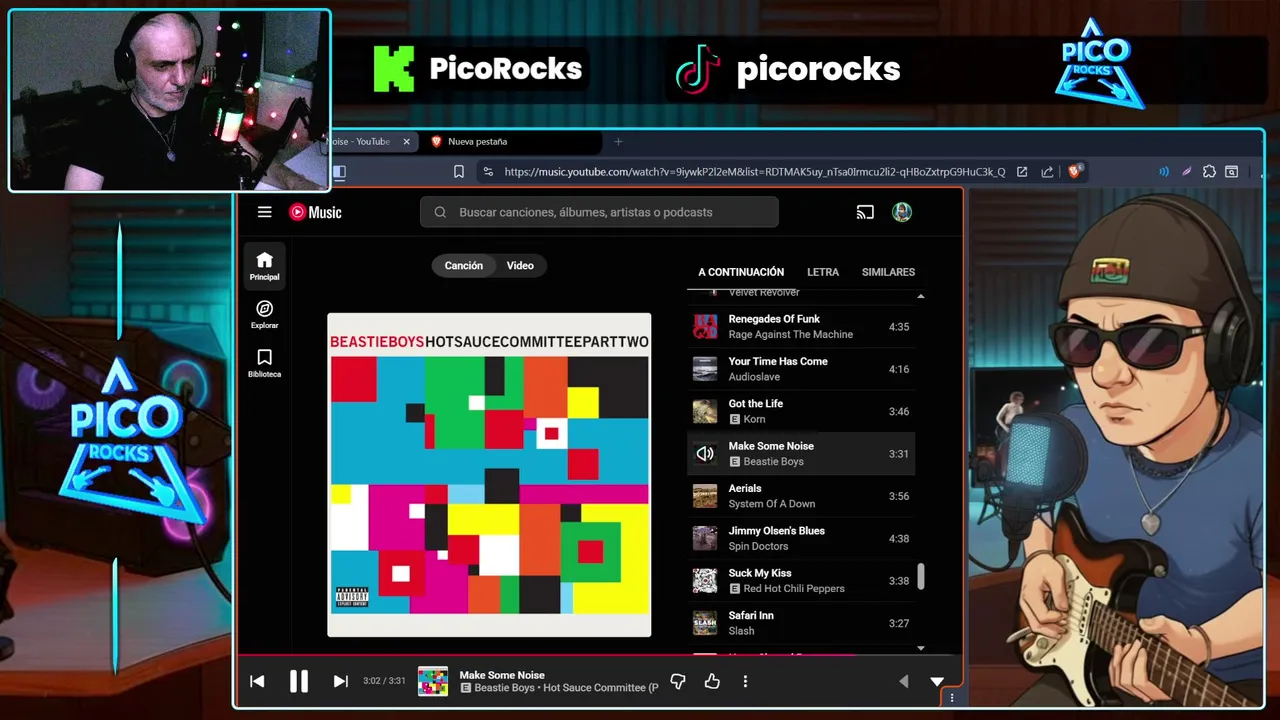The height and width of the screenshot is (720, 1280).
Task: Open the A CONTINUACIÓN tab
Action: click(741, 272)
